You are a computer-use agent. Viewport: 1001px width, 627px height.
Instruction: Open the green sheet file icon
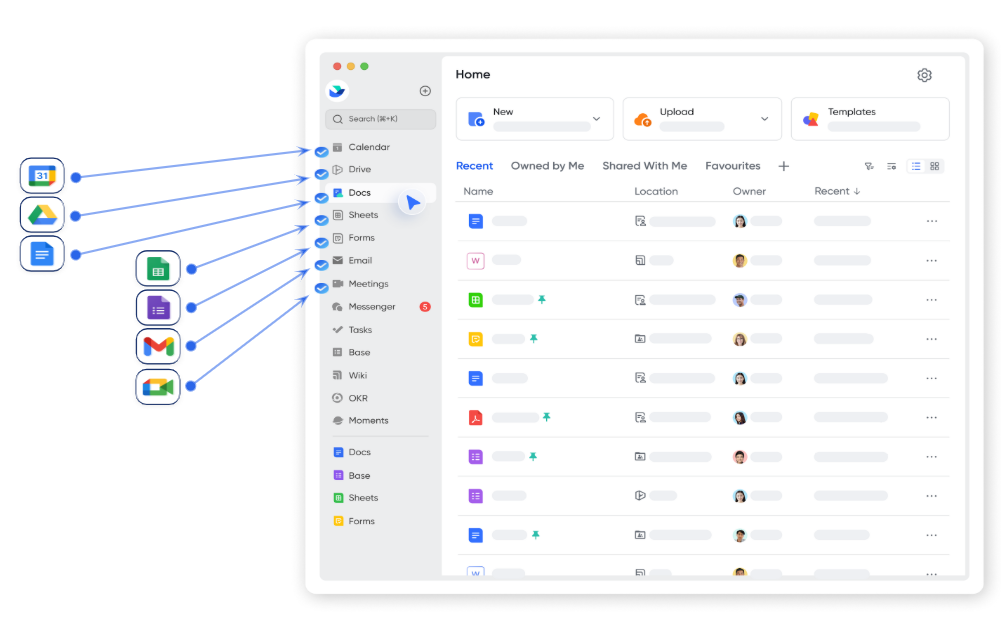(x=476, y=300)
